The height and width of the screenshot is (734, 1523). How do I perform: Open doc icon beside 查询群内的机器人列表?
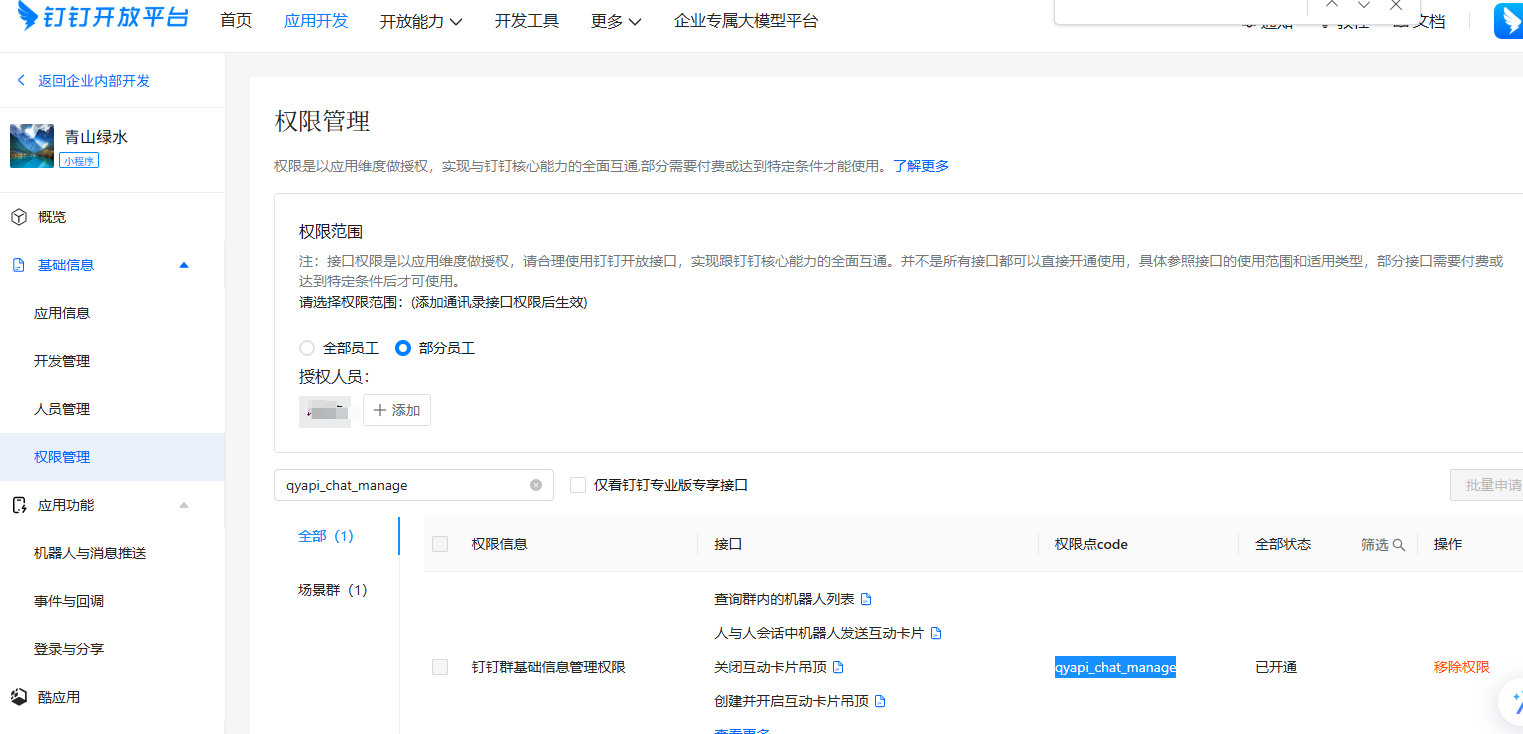(866, 599)
